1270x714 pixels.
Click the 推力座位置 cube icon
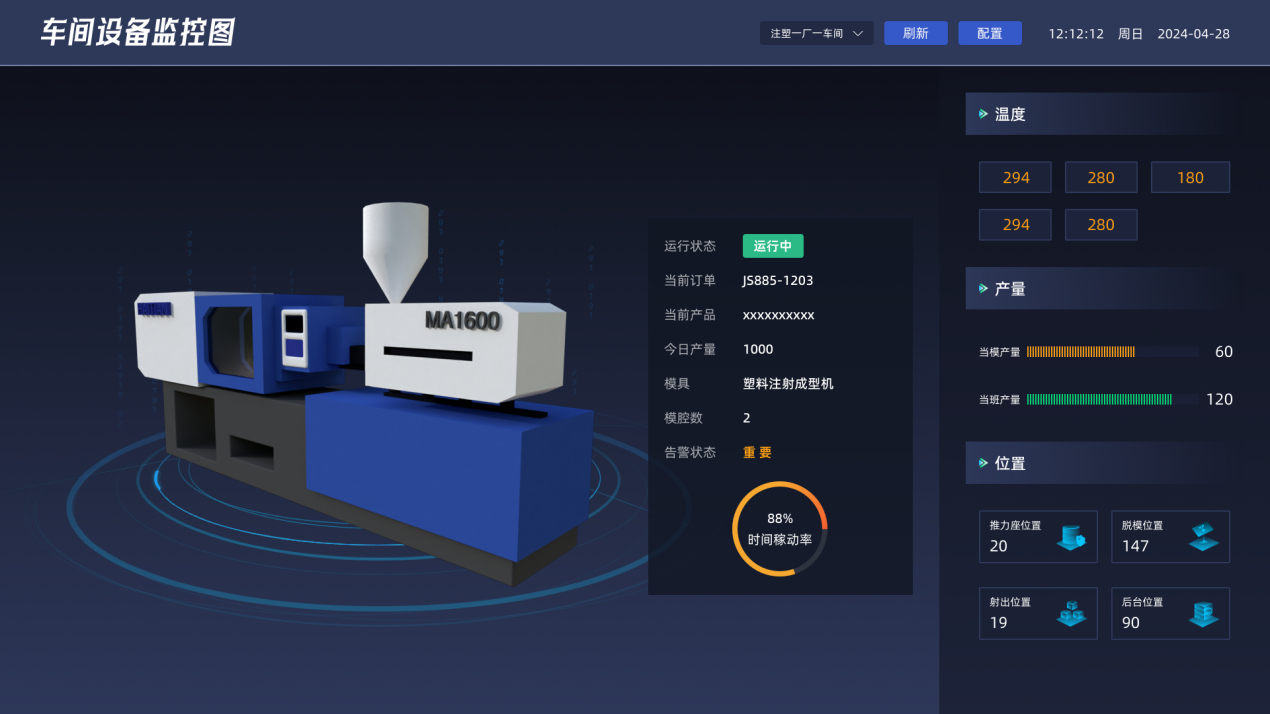tap(1071, 538)
